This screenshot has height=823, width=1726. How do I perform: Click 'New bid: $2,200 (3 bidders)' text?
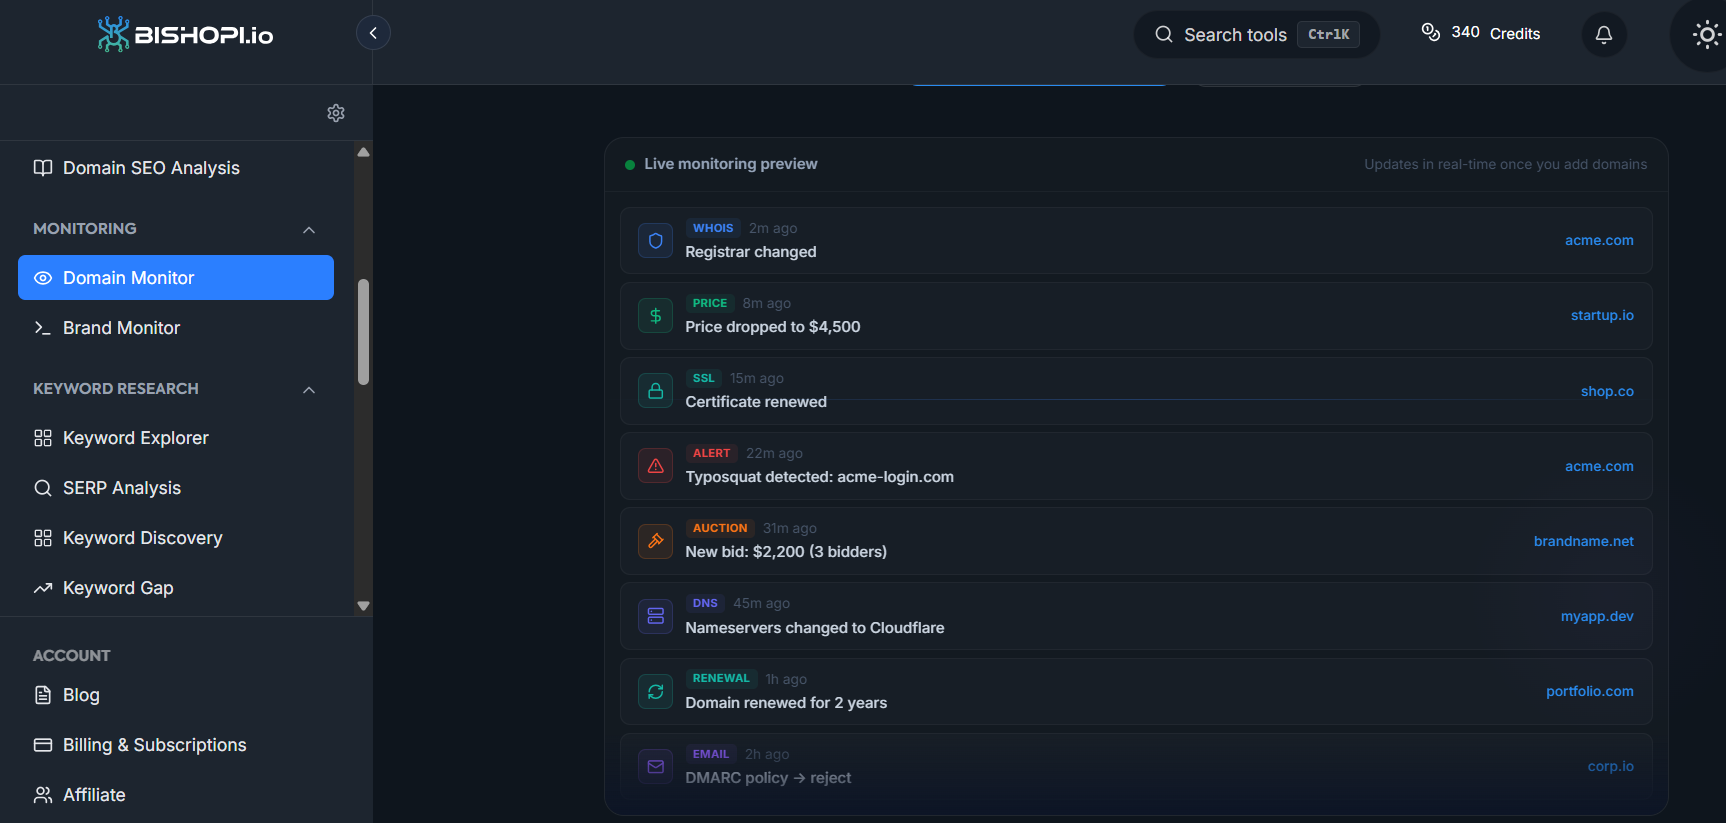tap(786, 552)
